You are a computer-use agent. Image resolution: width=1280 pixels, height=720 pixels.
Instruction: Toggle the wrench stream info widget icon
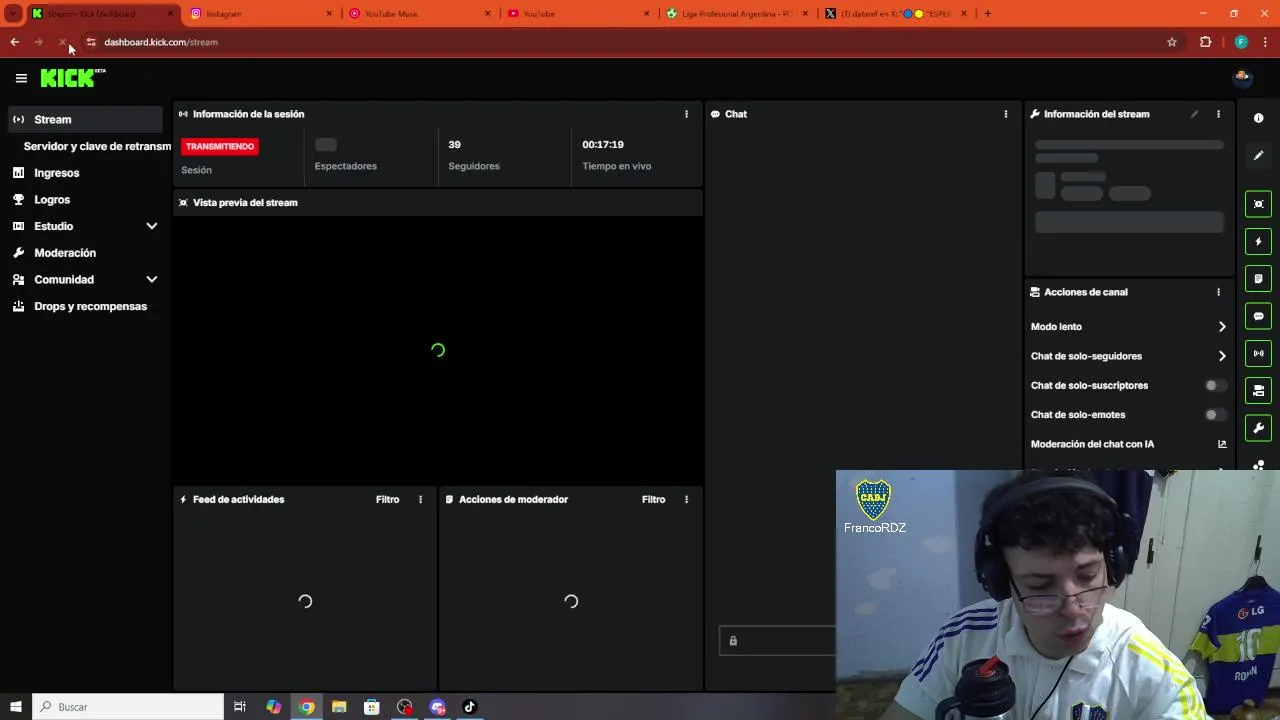pos(1258,428)
